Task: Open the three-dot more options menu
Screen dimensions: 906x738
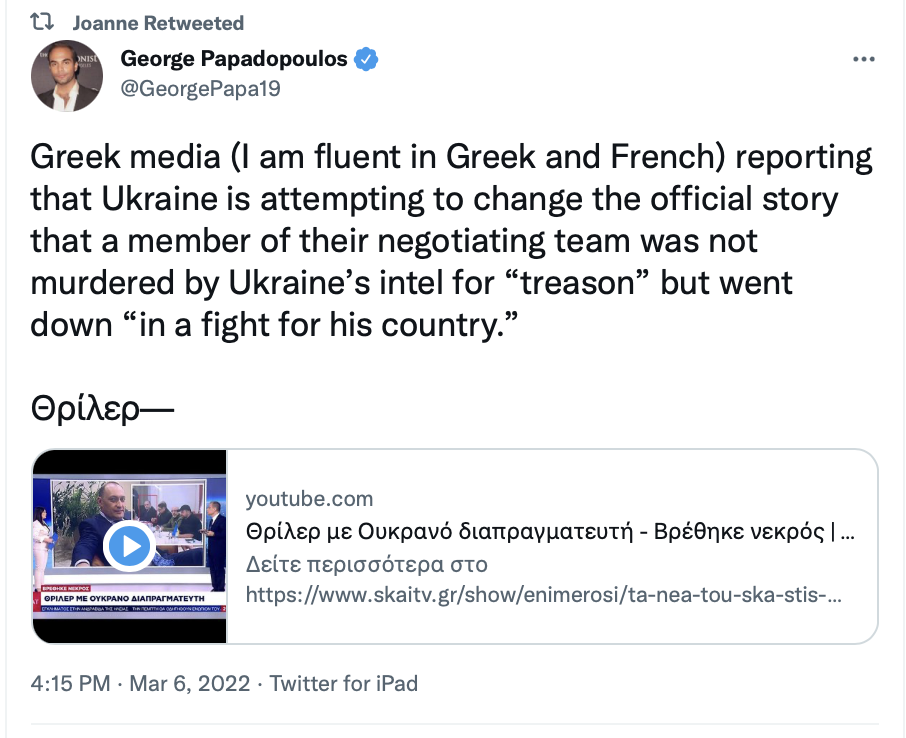Action: pos(864,59)
